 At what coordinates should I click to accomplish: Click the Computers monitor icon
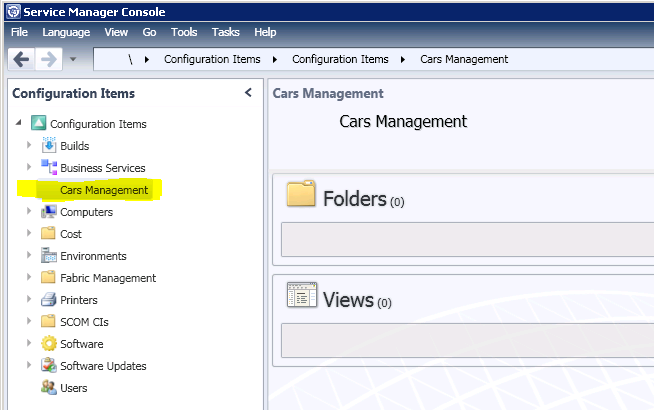[48, 212]
